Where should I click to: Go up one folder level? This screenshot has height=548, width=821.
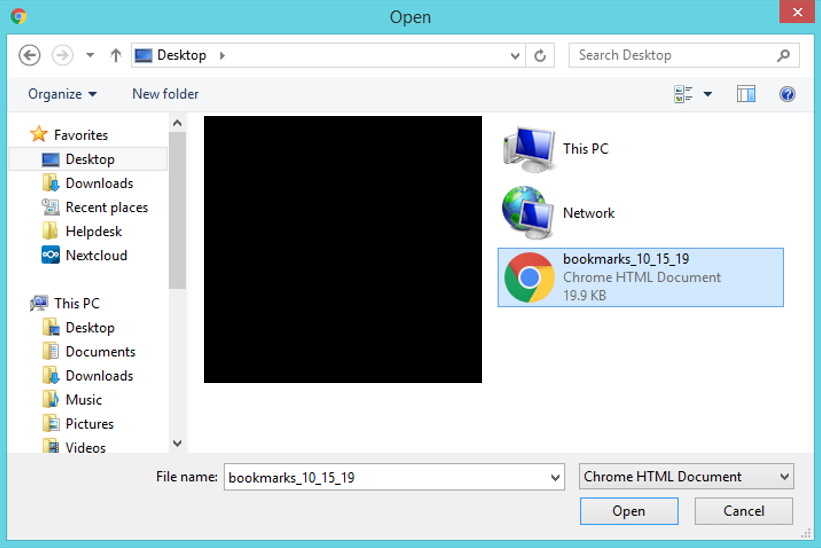[116, 55]
